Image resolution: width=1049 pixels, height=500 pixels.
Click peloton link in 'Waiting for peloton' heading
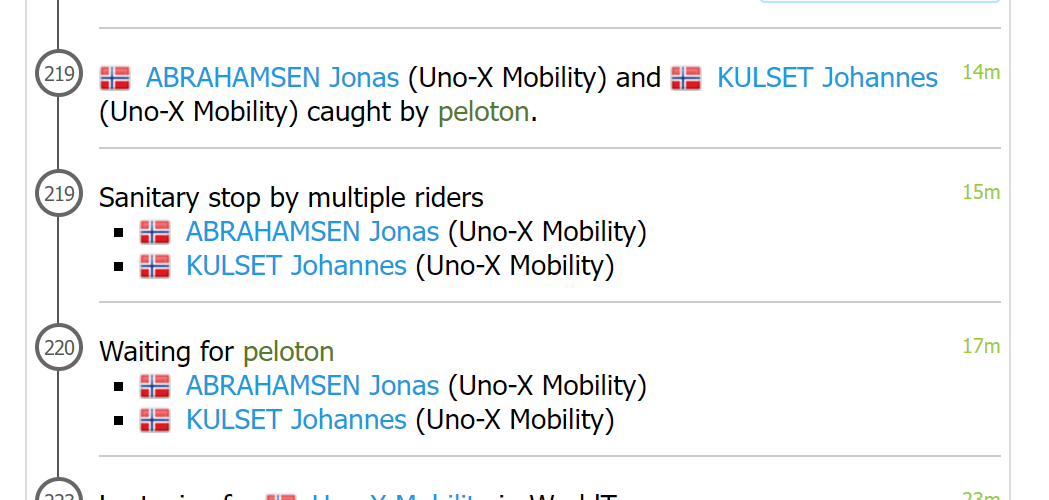(288, 352)
